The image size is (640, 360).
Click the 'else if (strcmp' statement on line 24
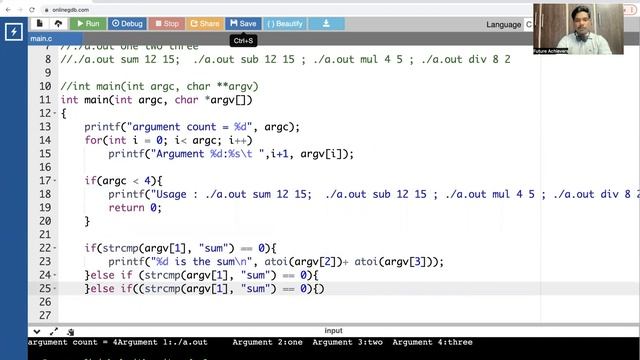[201, 275]
